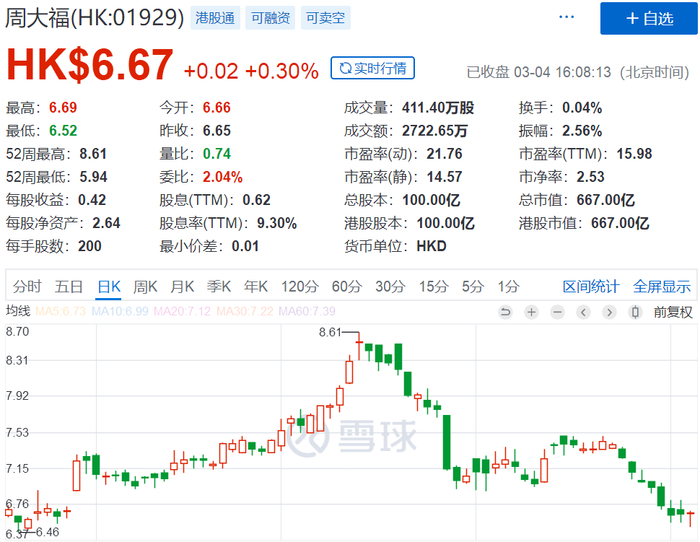
Task: Open the three-dot more options menu
Action: coord(567,17)
